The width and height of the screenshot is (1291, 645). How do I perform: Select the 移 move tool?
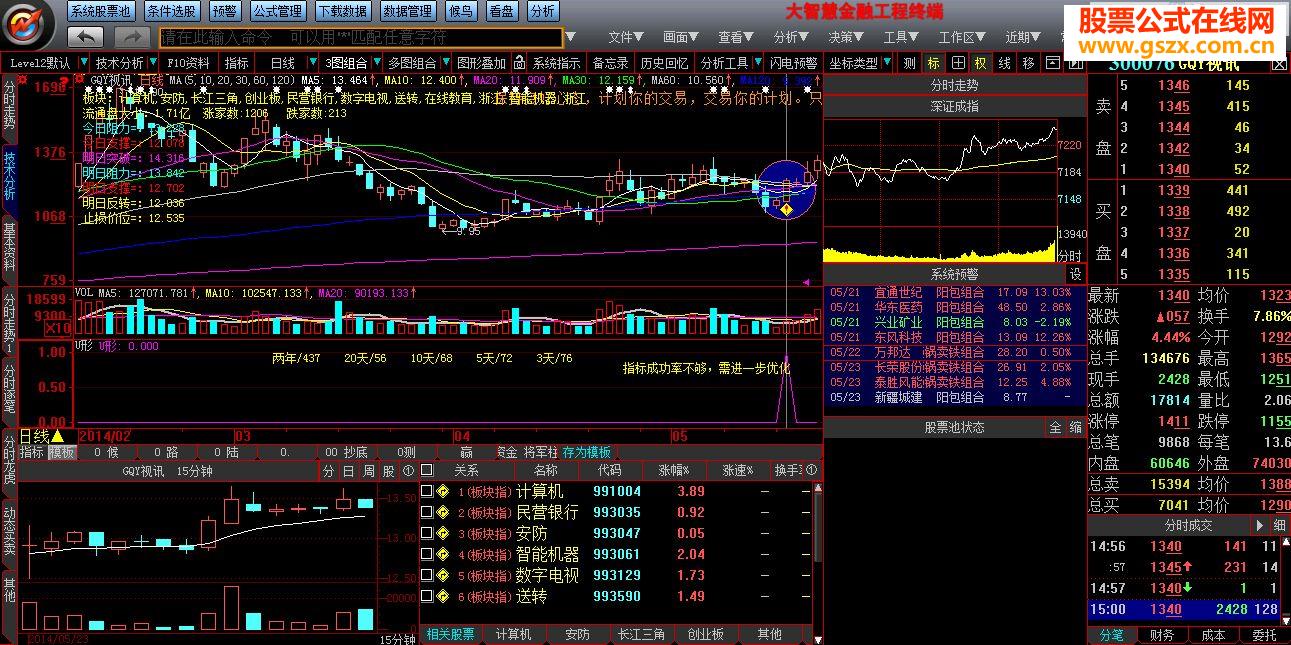[1028, 62]
